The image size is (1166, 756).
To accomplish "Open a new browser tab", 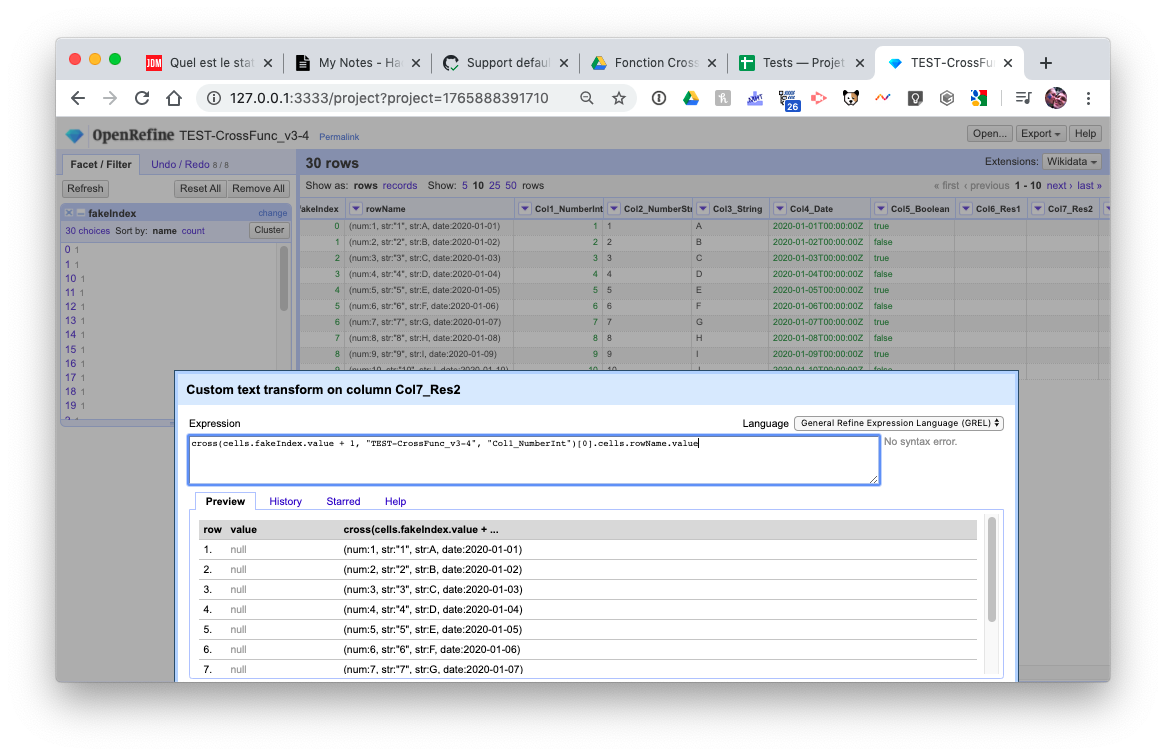I will pyautogui.click(x=1046, y=63).
